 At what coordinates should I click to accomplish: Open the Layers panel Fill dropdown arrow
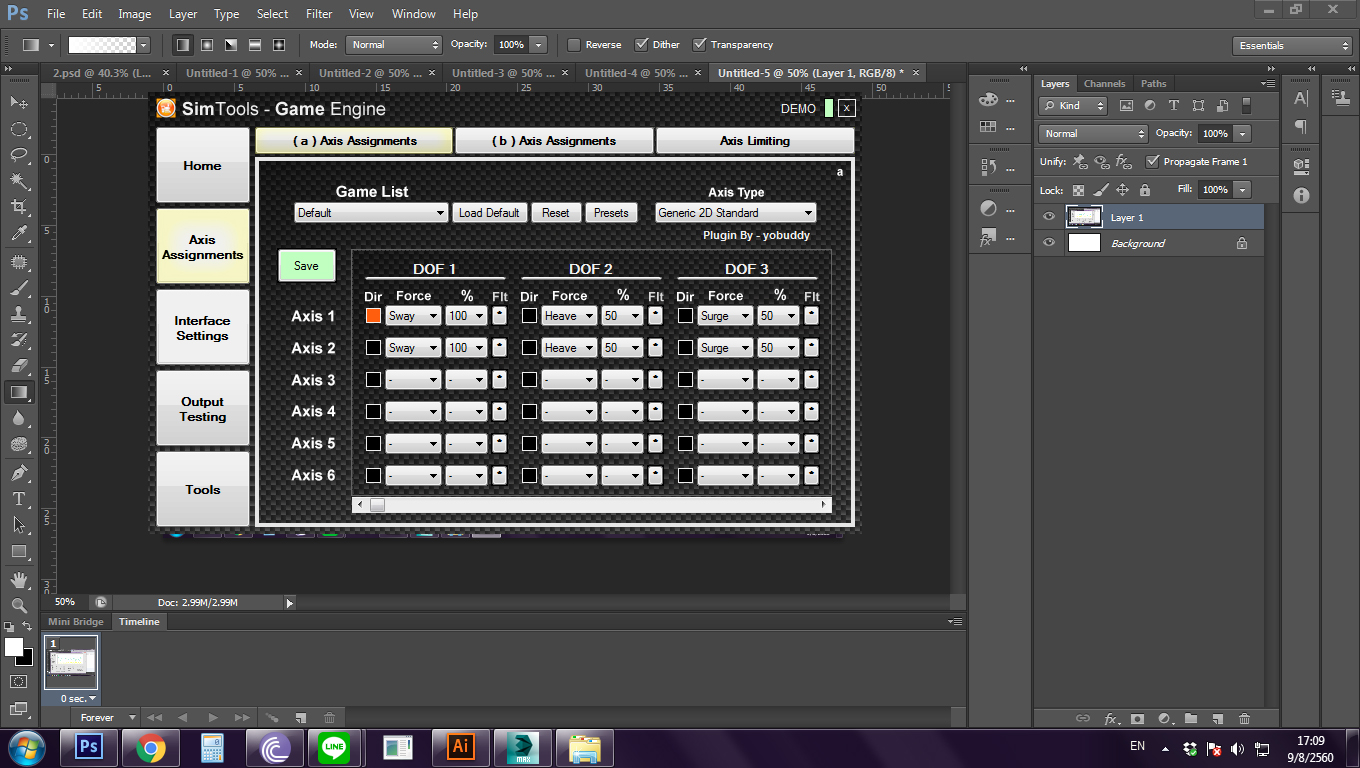[x=1243, y=190]
